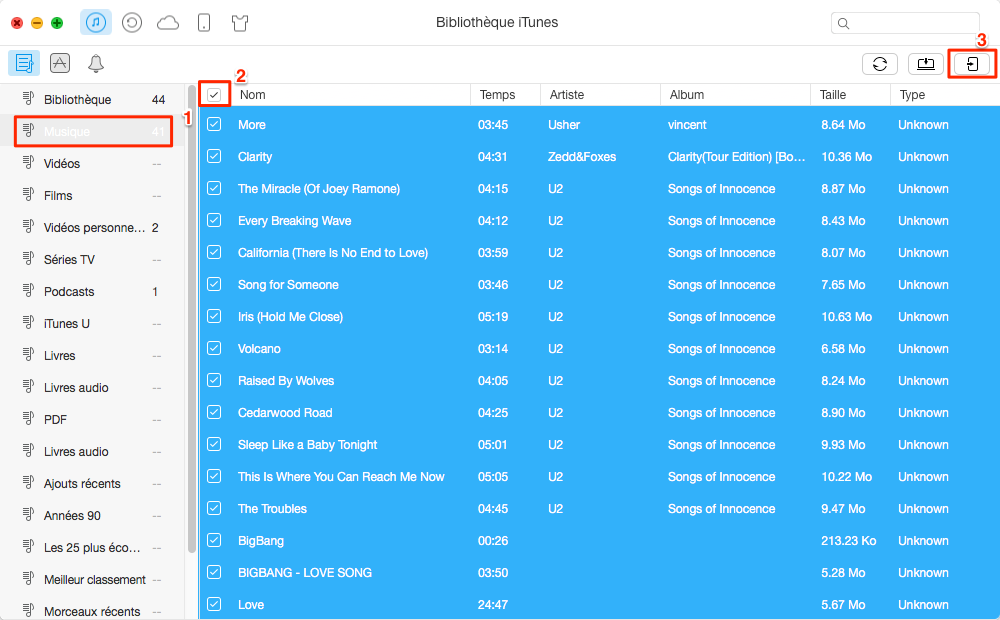Select the Song for Someone row title
Screen dimensions: 1000x620
[x=288, y=284]
